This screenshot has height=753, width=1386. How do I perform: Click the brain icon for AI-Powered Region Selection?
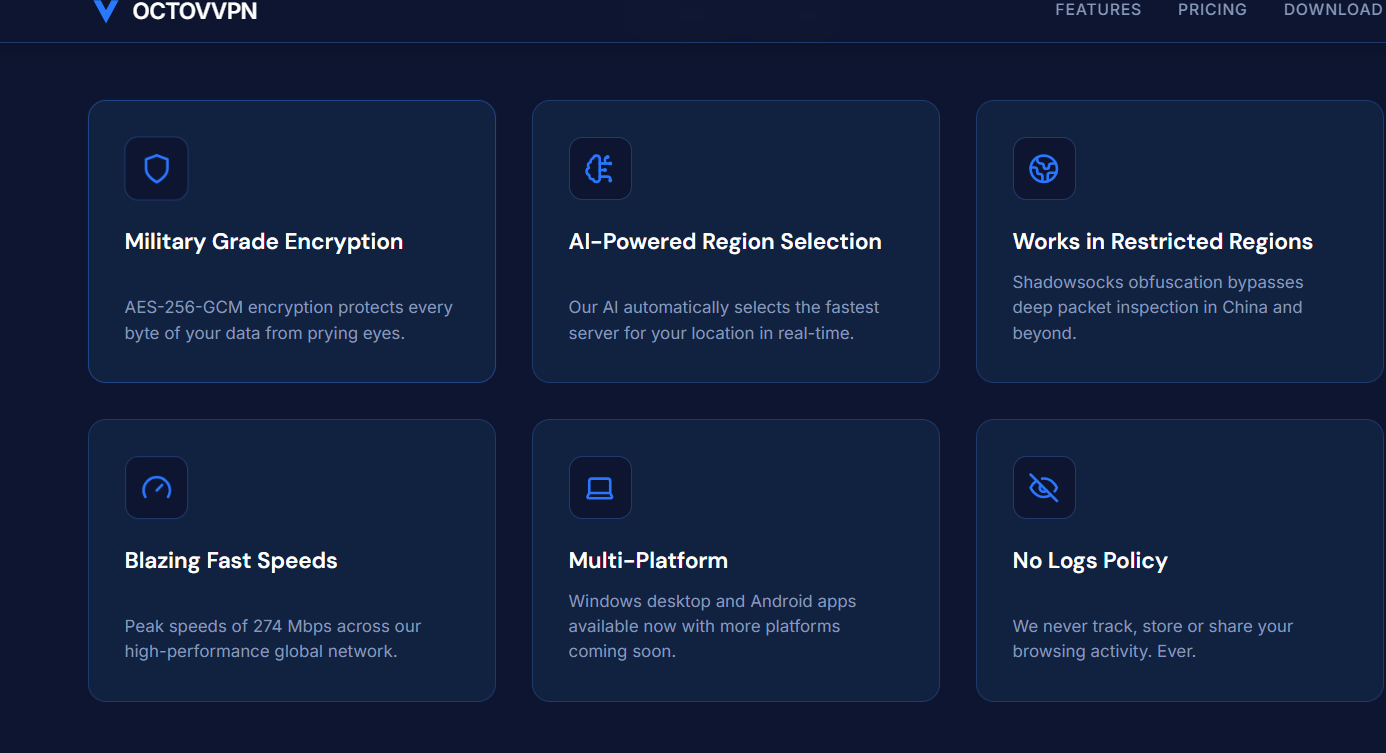tap(600, 168)
